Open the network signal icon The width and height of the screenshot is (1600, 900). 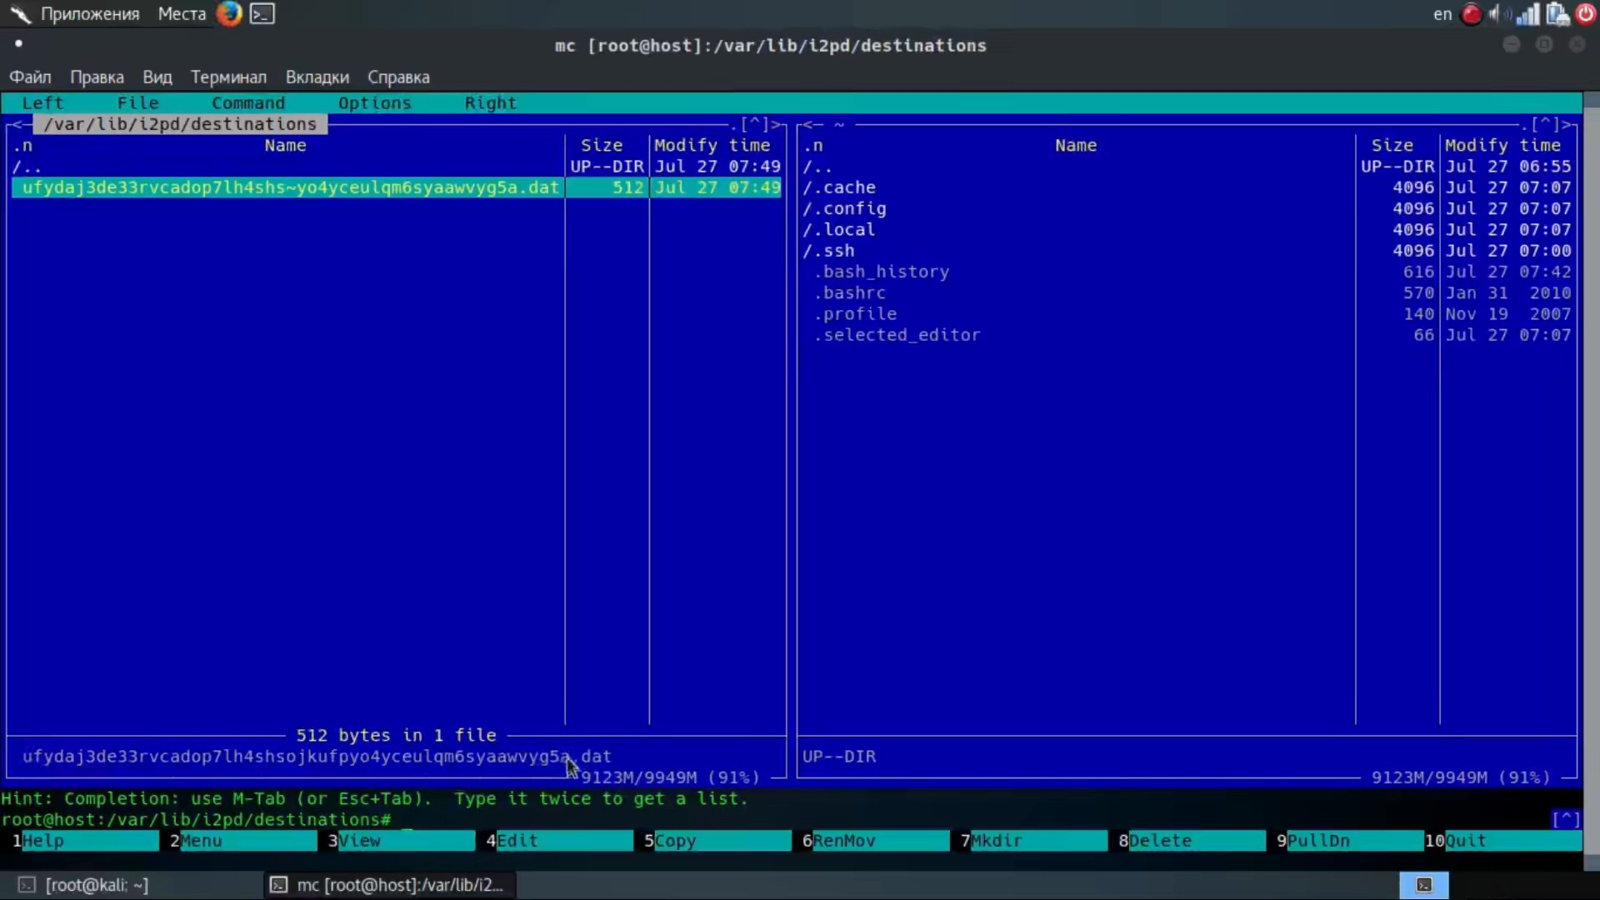pyautogui.click(x=1528, y=14)
